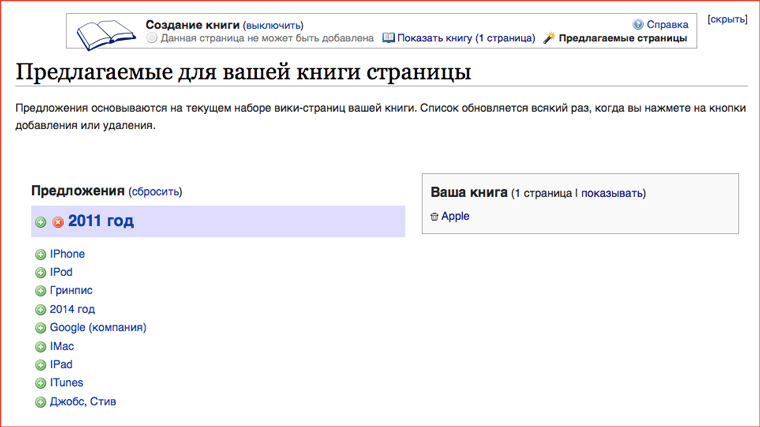Click выключить to disable book creator
Image resolution: width=760 pixels, height=427 pixels.
(274, 25)
